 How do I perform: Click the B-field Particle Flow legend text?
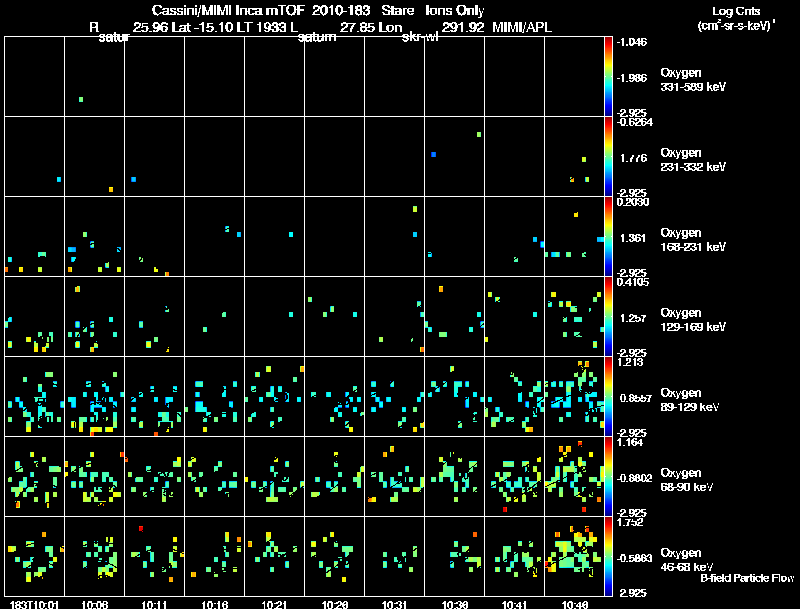pyautogui.click(x=746, y=578)
